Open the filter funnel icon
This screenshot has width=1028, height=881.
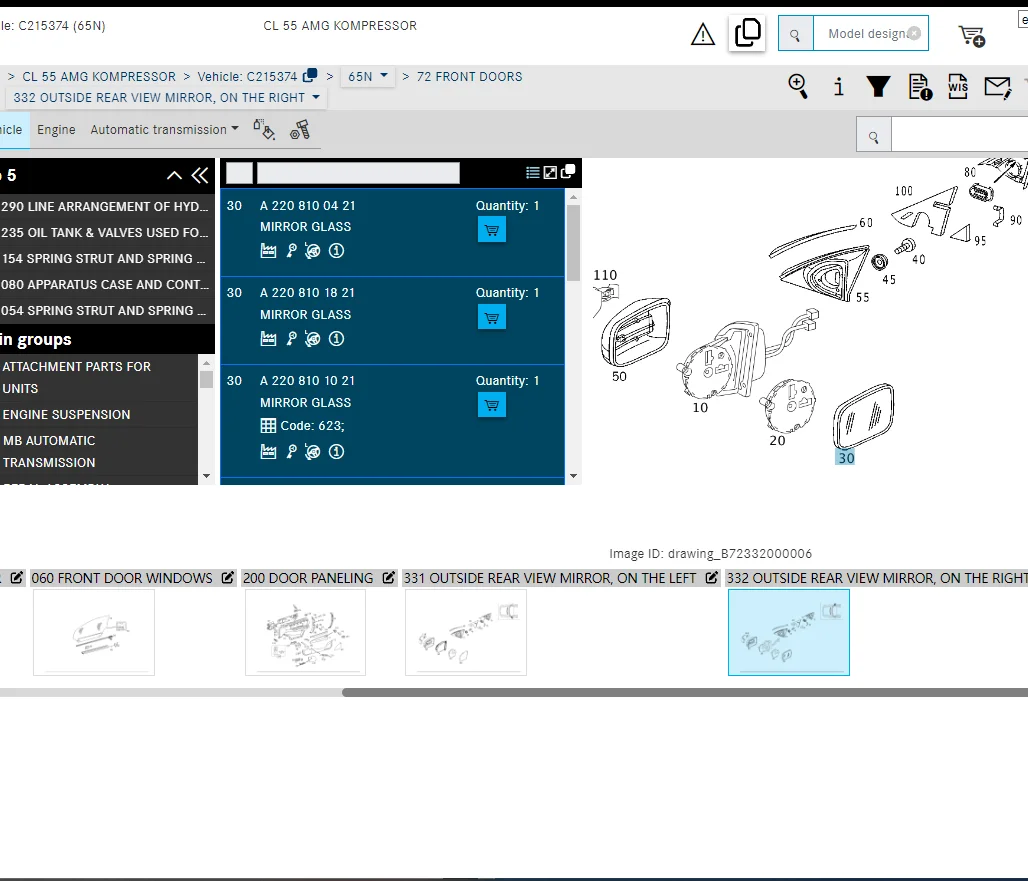[878, 87]
